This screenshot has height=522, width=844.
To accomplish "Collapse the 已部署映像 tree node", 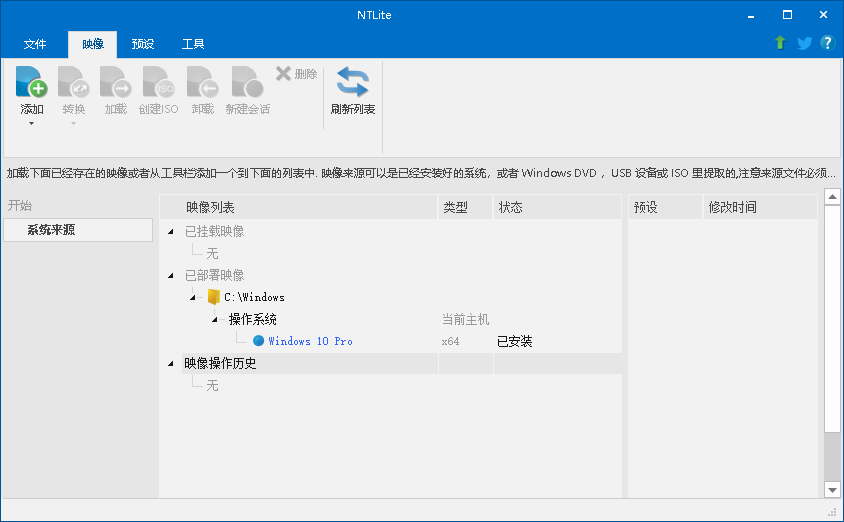I will [171, 276].
